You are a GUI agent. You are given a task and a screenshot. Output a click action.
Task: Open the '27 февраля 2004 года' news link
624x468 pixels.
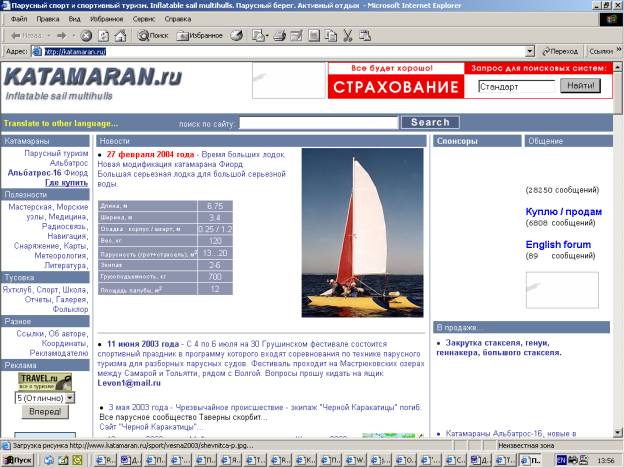point(150,154)
